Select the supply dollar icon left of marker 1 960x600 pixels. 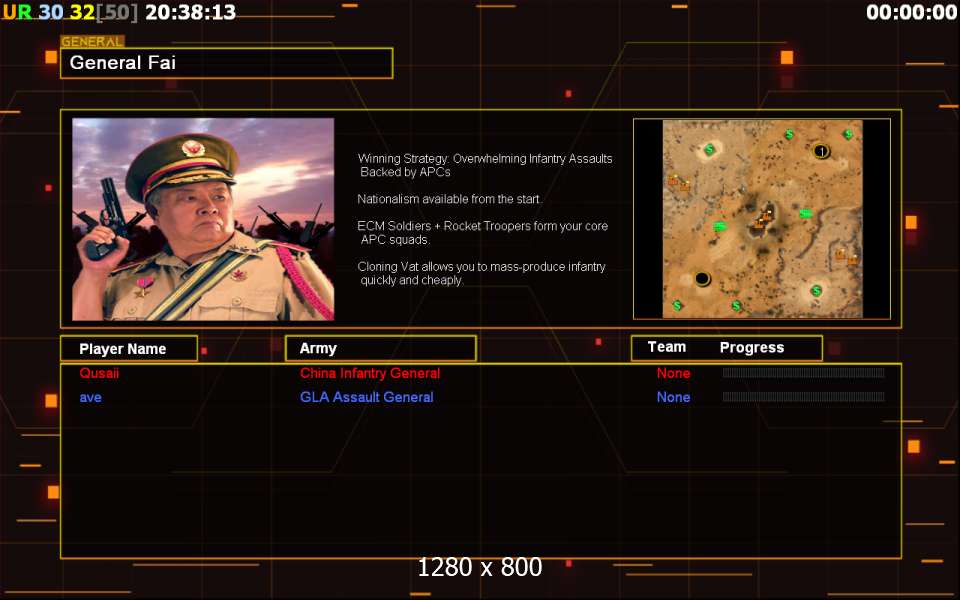click(x=790, y=134)
